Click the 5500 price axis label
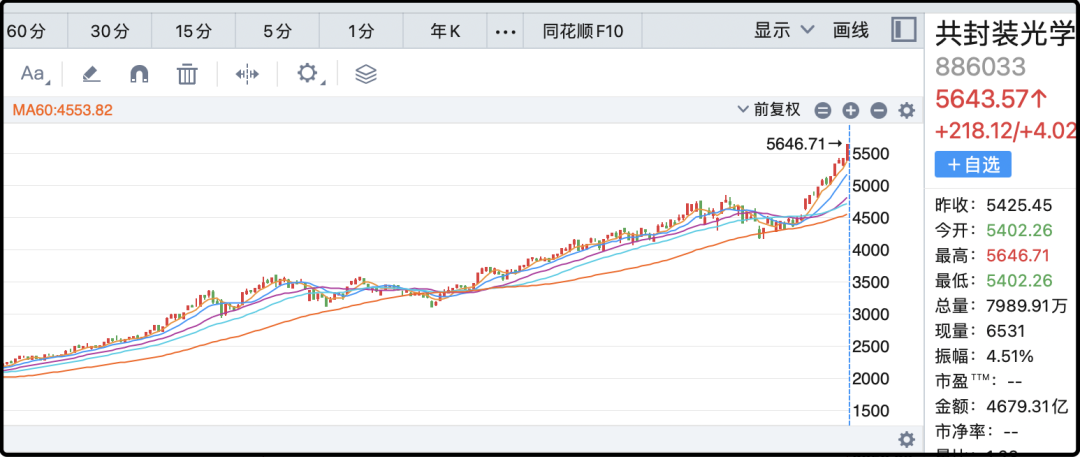The width and height of the screenshot is (1080, 457). tap(871, 154)
